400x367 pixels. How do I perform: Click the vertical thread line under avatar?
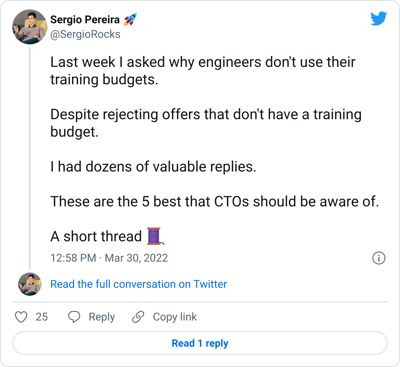point(30,158)
